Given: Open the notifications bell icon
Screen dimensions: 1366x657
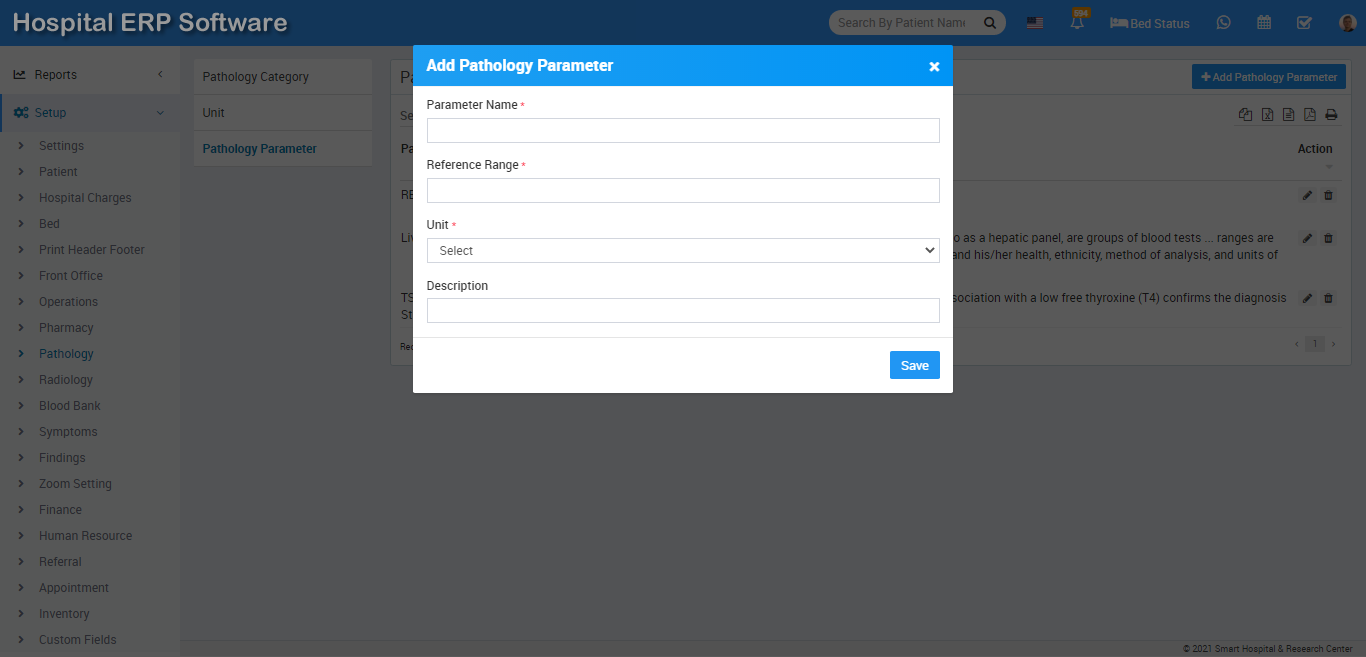Looking at the screenshot, I should [1078, 22].
